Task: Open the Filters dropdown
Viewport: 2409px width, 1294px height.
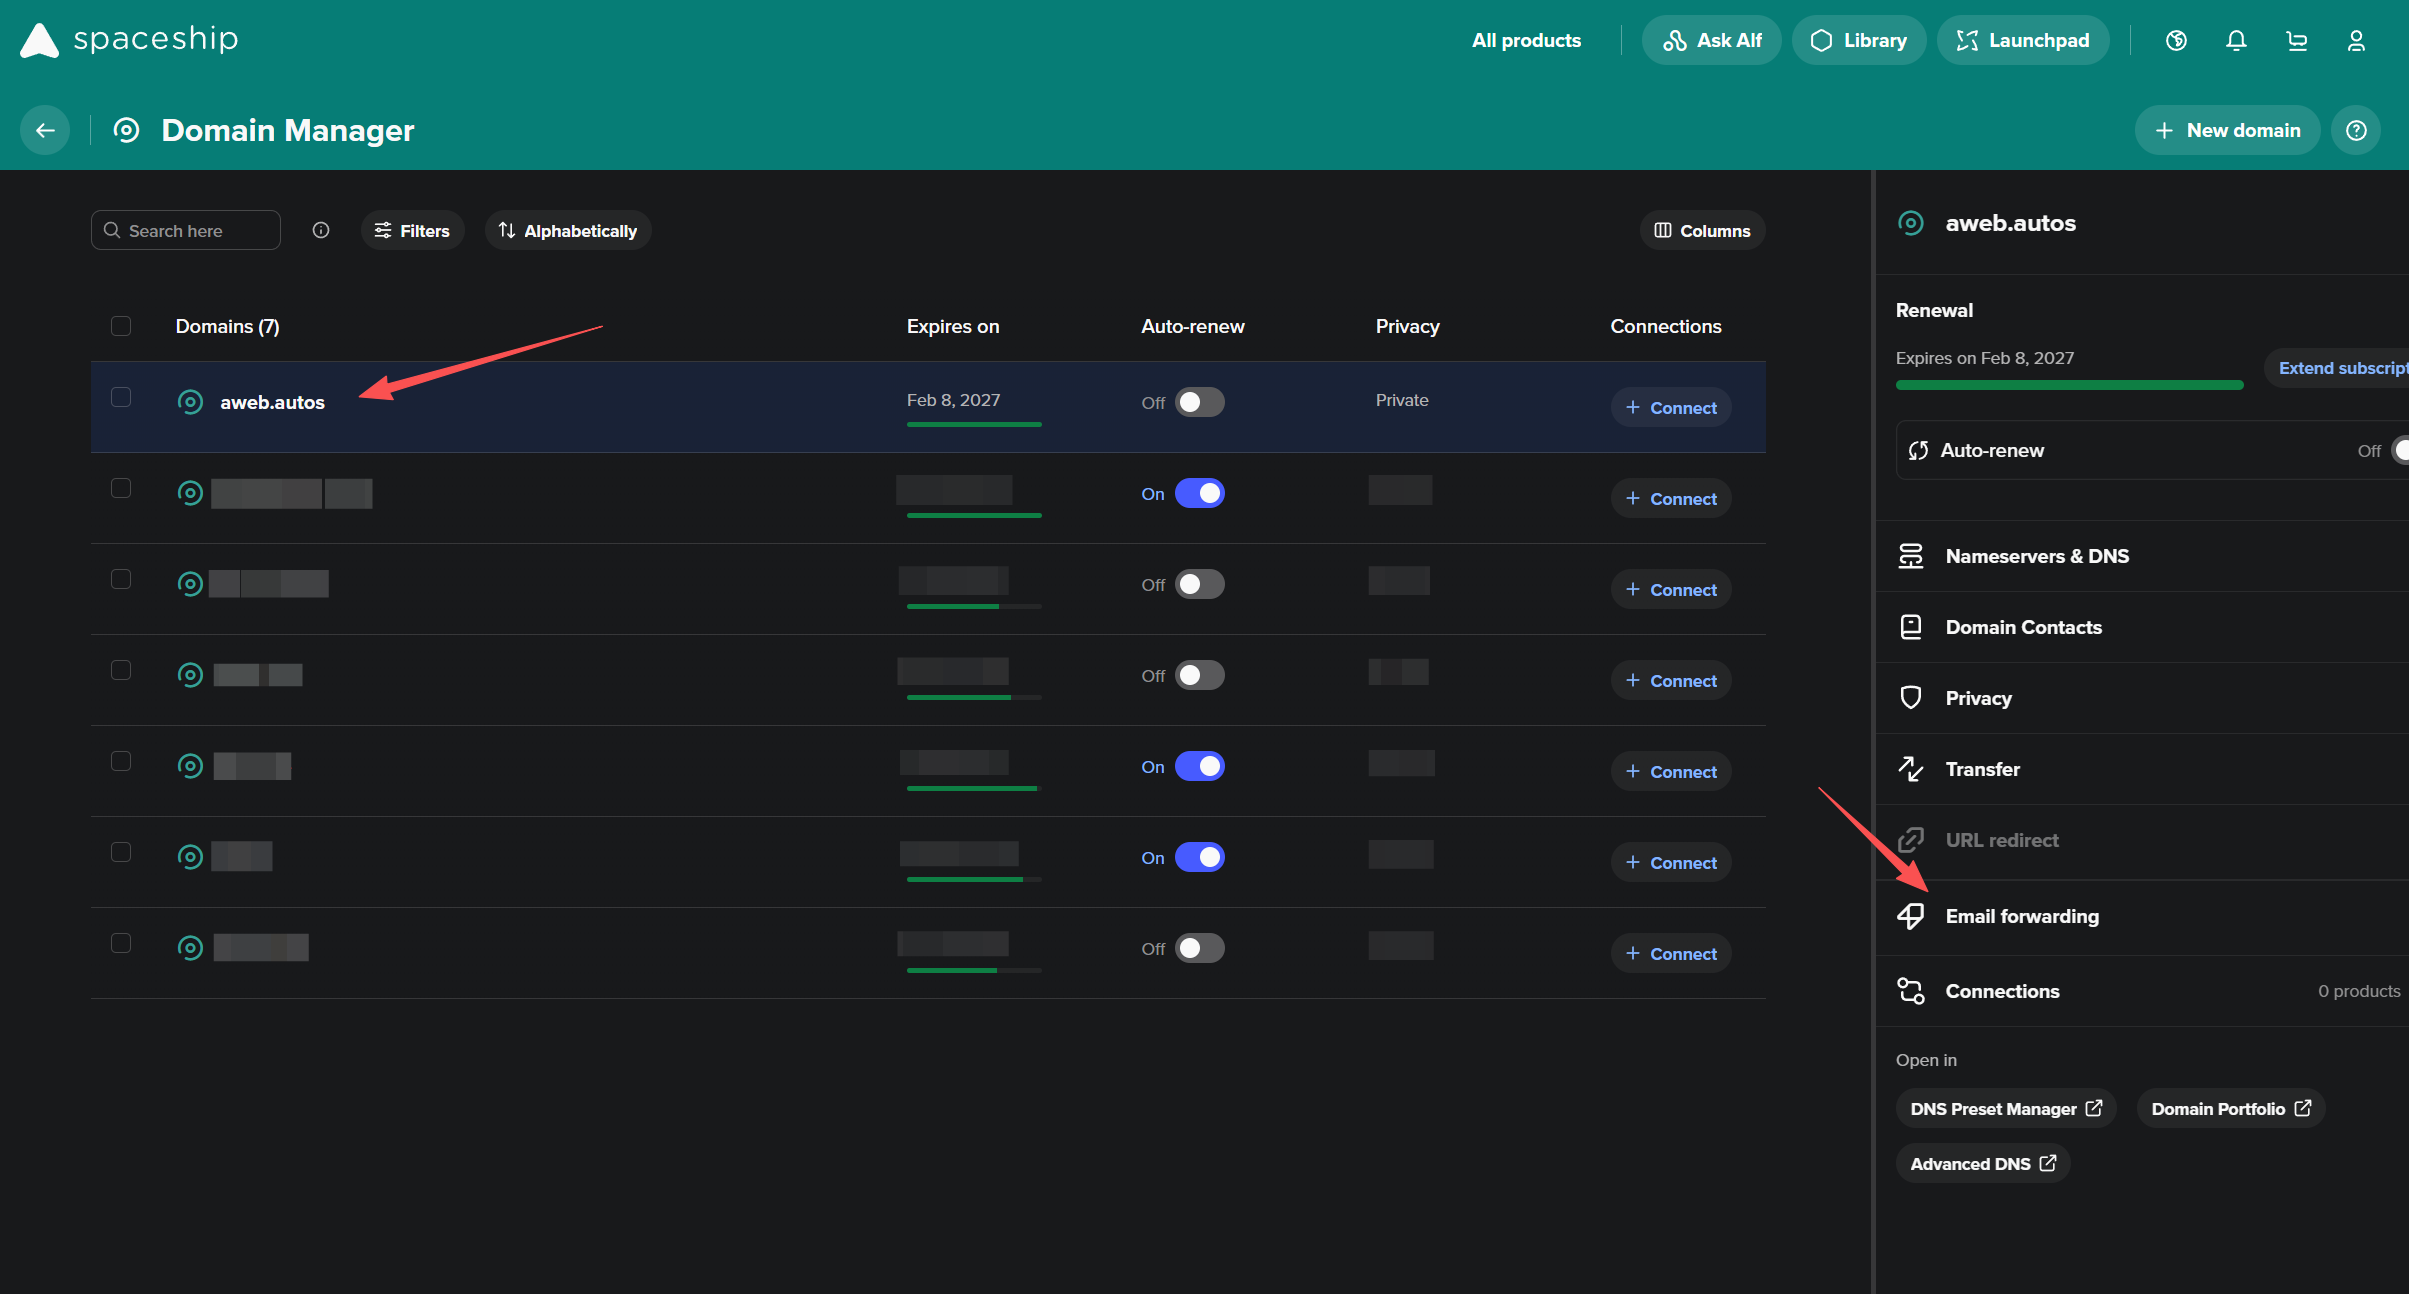Action: [x=412, y=230]
